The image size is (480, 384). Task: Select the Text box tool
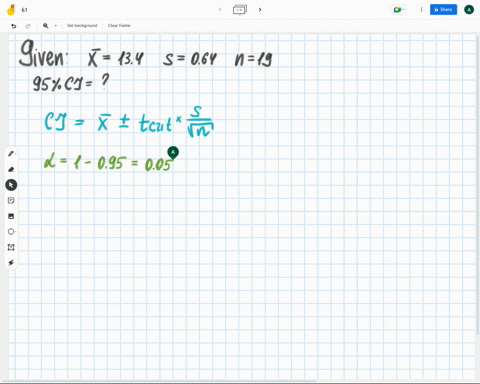coord(11,247)
